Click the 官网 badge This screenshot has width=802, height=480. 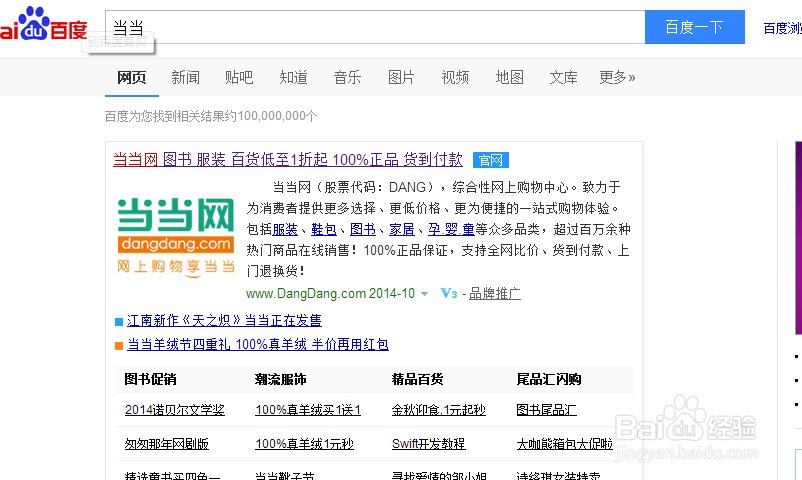(491, 160)
